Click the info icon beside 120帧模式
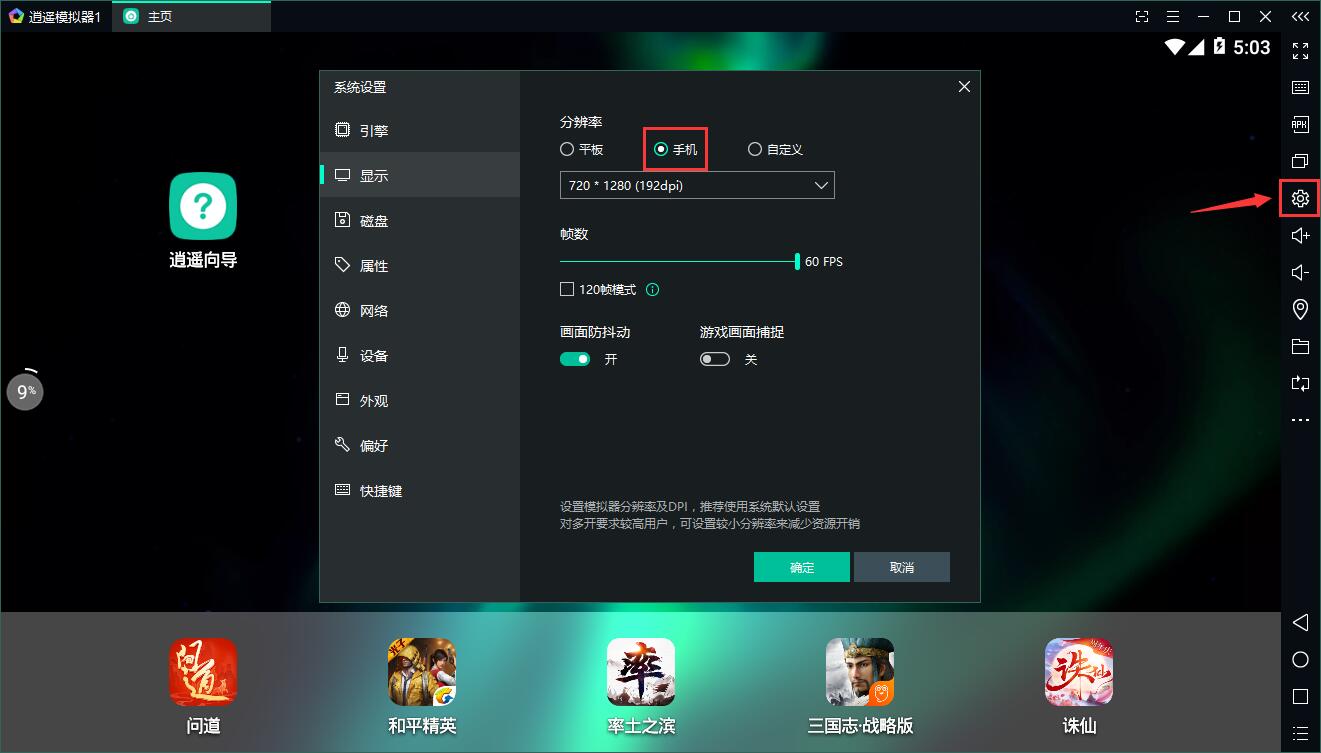 pos(653,289)
